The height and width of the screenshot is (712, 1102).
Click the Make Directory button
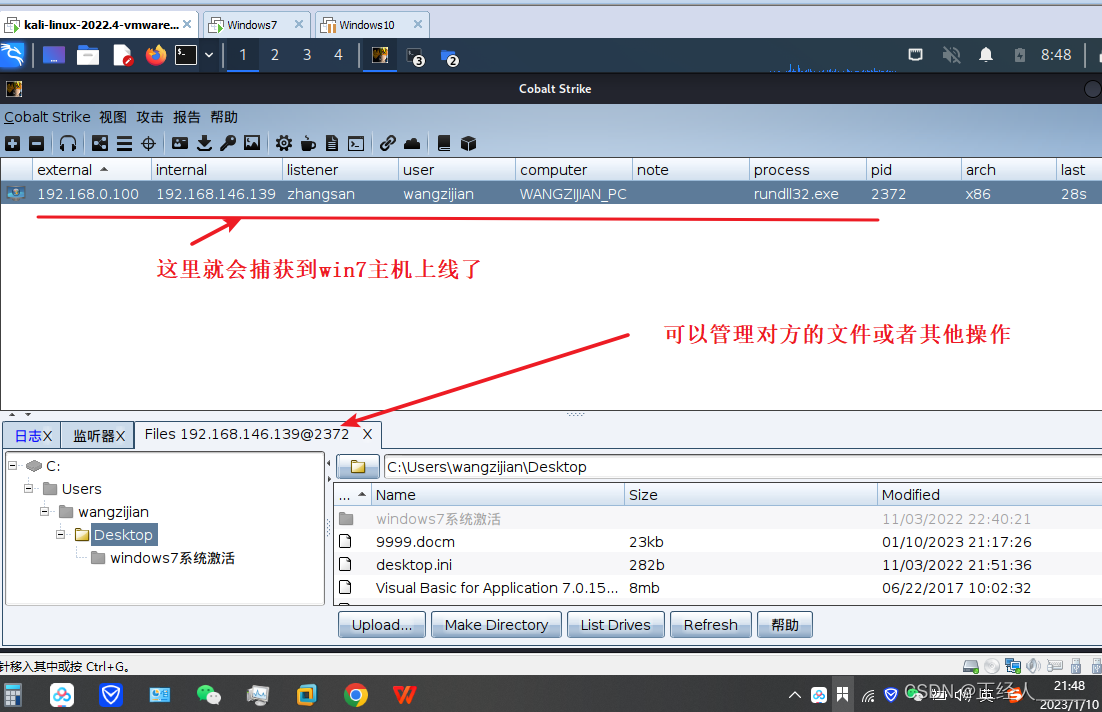coord(496,625)
